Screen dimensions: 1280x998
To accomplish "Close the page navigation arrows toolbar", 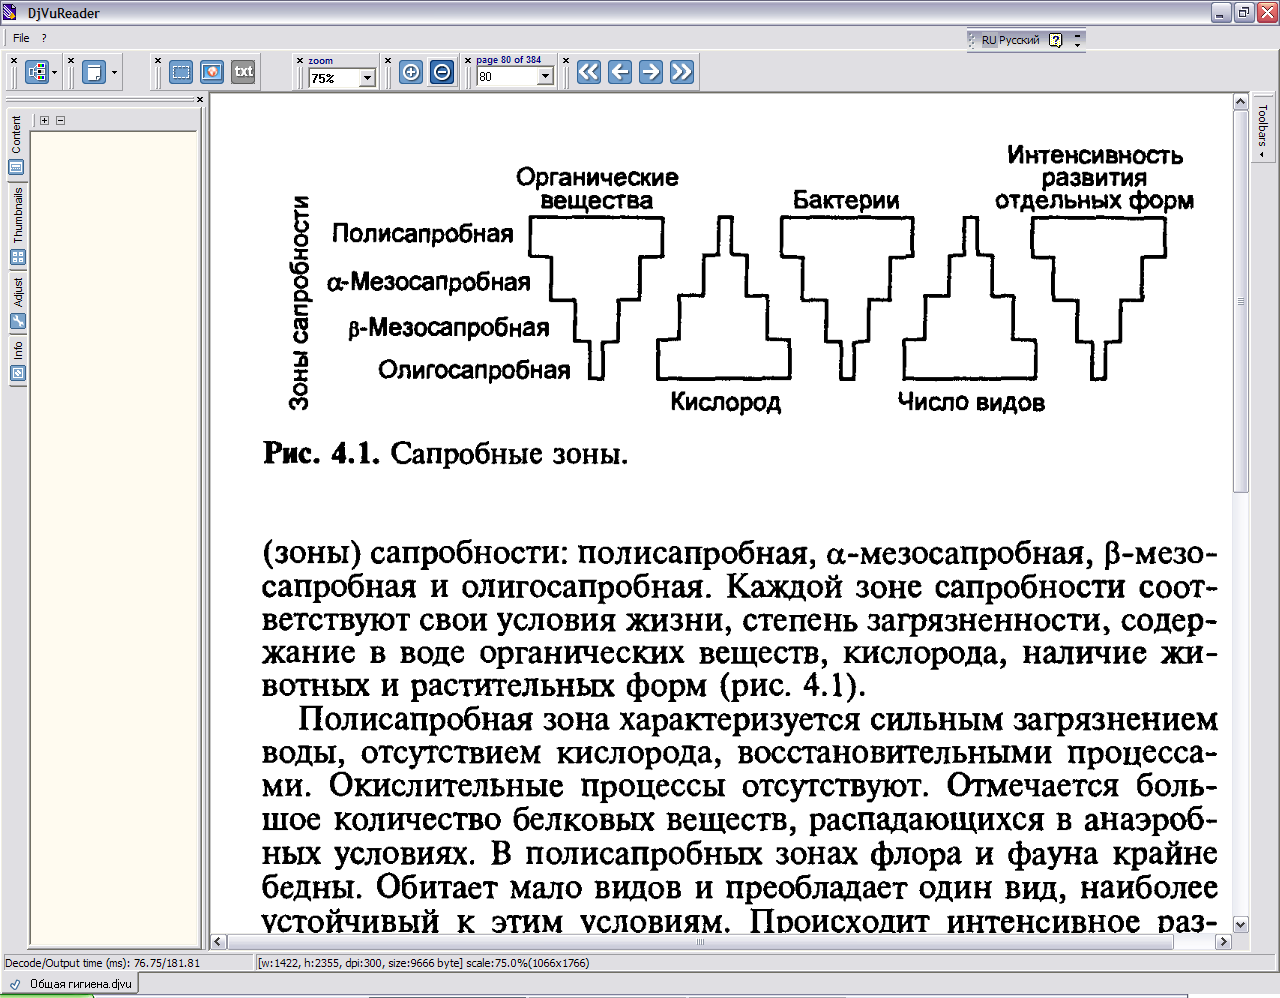I will pyautogui.click(x=566, y=61).
